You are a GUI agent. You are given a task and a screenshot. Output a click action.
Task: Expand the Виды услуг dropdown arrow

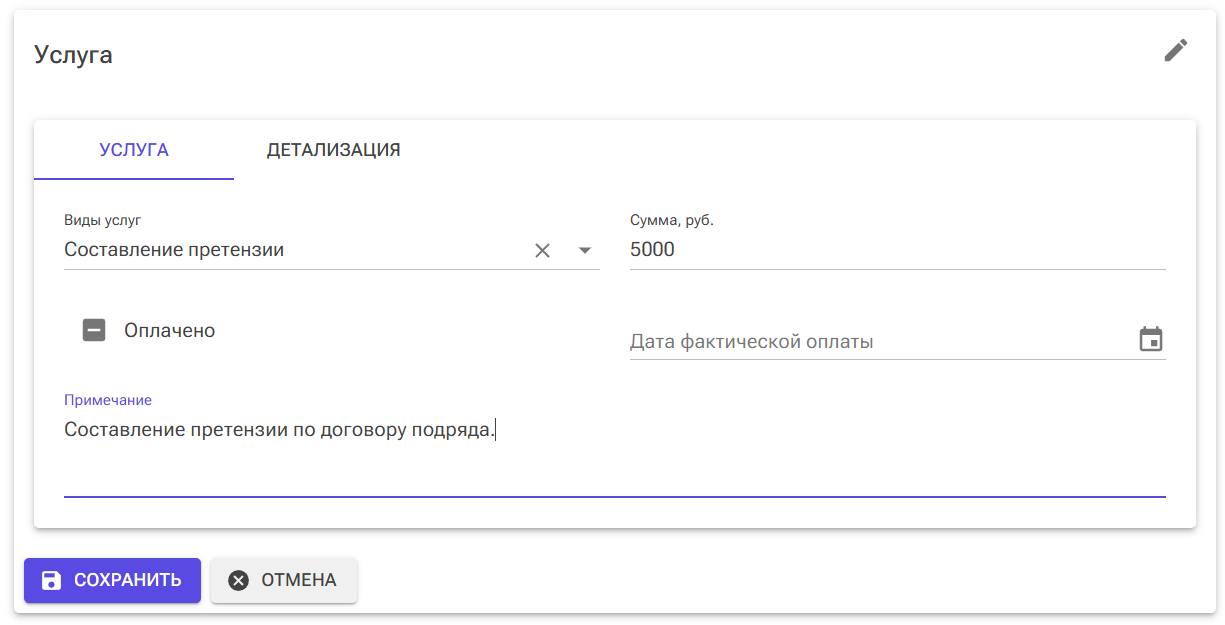[585, 251]
